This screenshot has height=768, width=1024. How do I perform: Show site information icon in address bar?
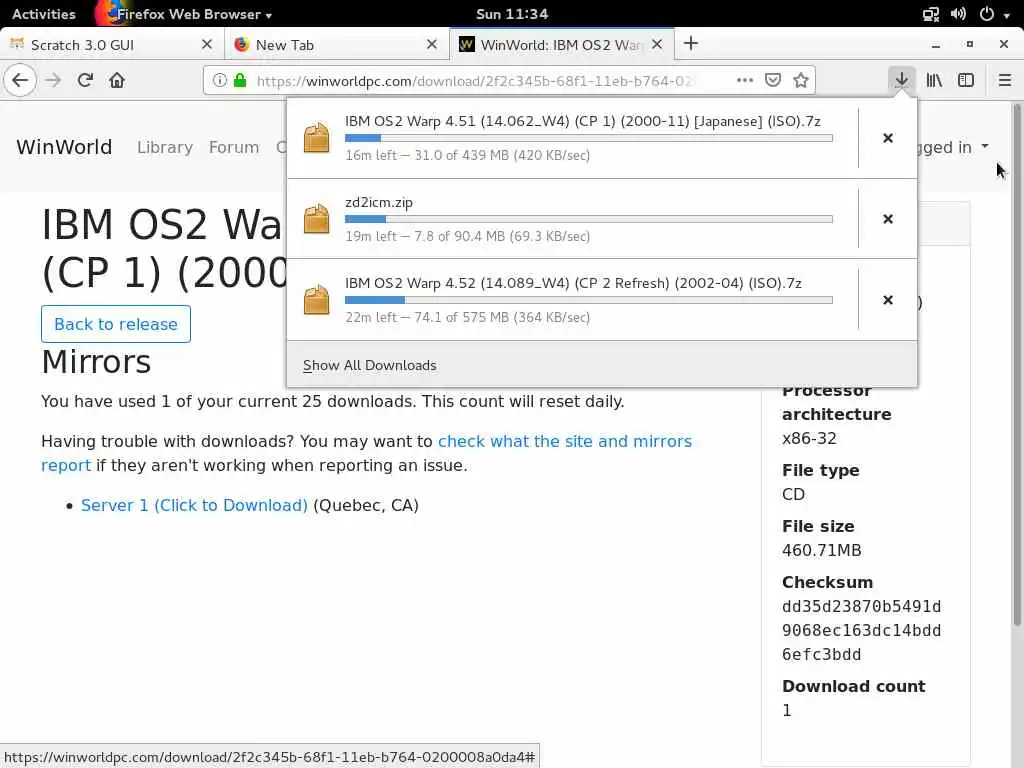coord(220,80)
